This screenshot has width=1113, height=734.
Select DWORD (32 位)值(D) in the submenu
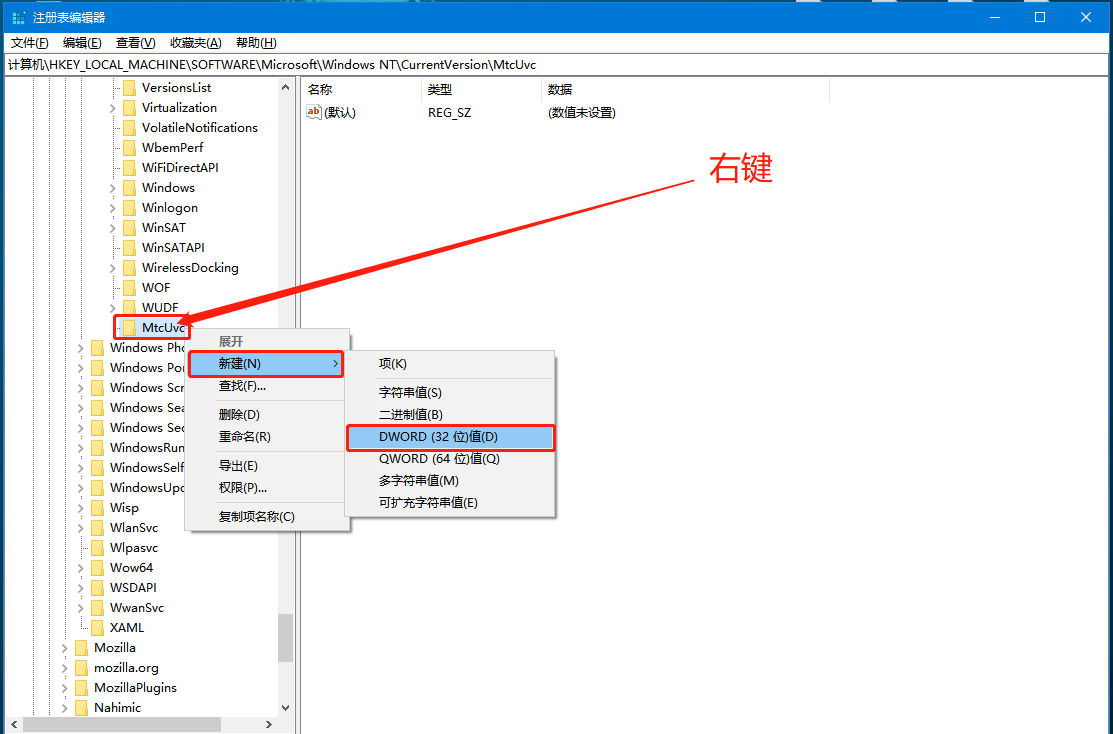(450, 437)
